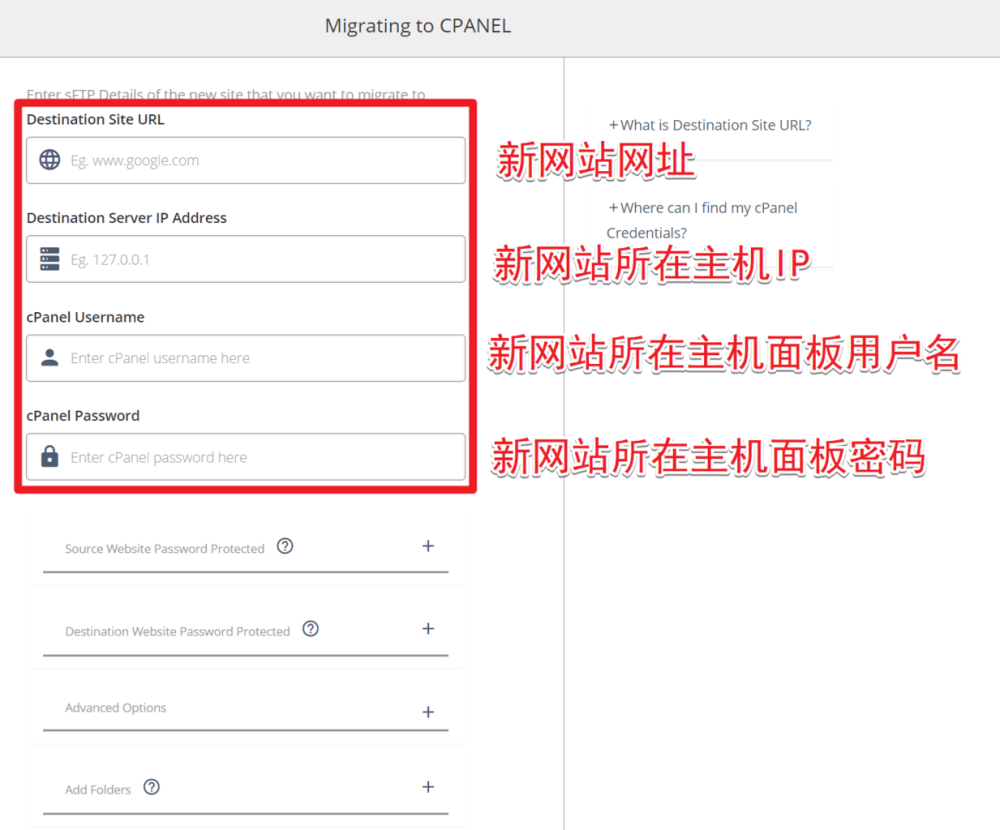Click the Advanced Options label
The image size is (1000, 830).
click(x=115, y=708)
